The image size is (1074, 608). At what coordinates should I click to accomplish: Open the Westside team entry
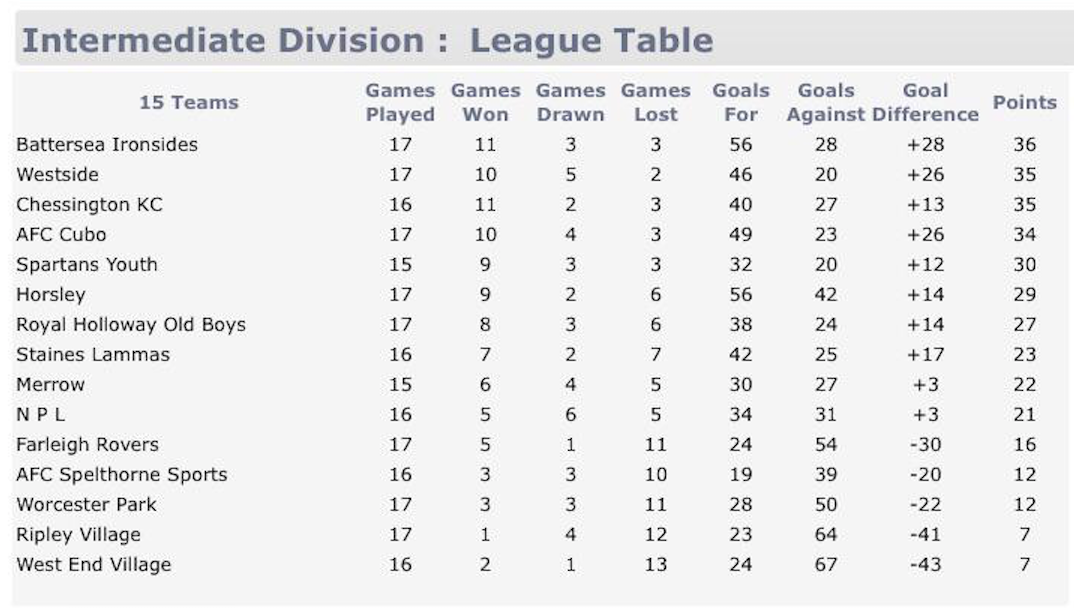point(57,175)
